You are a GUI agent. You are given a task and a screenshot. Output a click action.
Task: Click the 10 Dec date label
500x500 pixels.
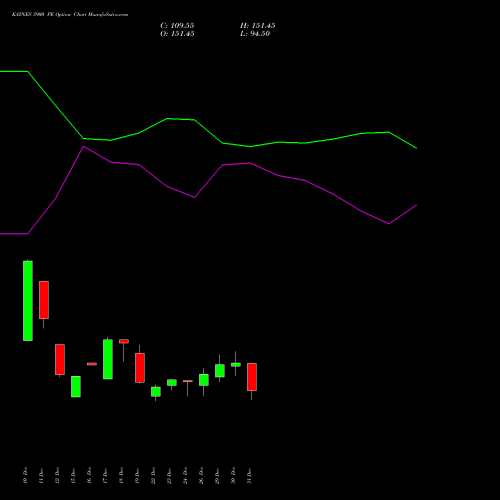26,475
